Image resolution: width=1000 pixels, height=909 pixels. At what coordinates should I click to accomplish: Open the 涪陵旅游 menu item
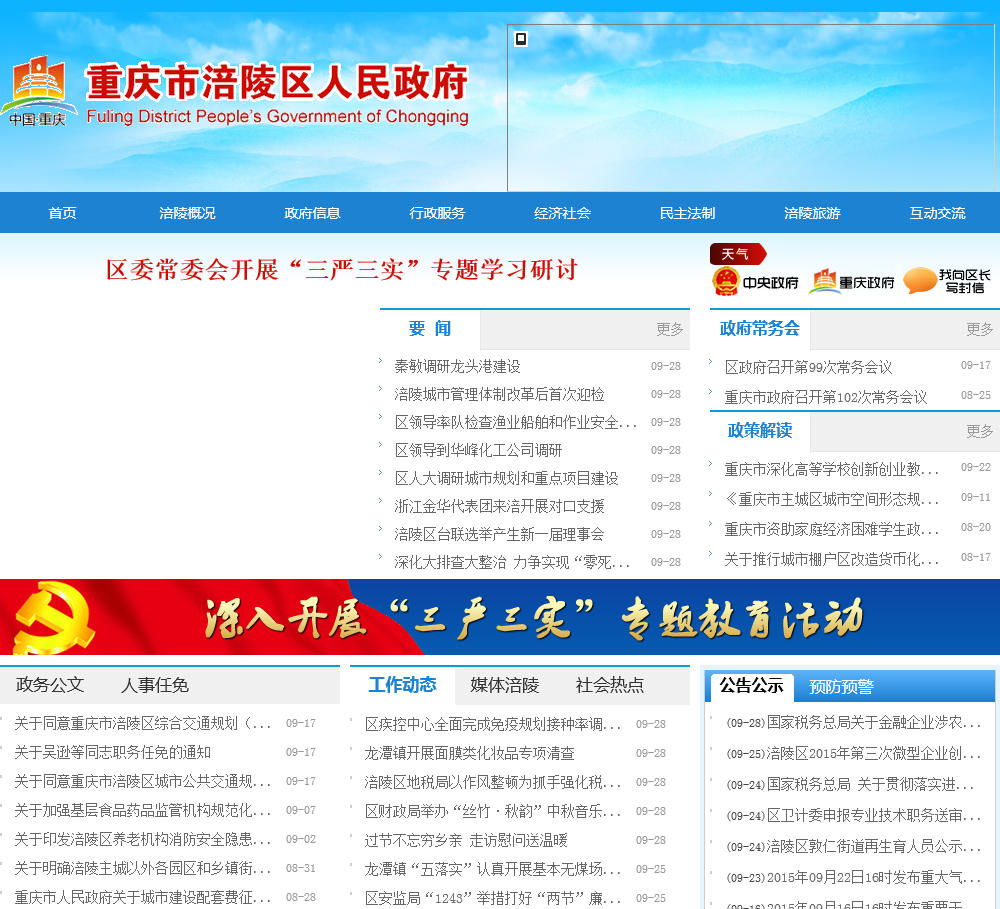(x=812, y=213)
